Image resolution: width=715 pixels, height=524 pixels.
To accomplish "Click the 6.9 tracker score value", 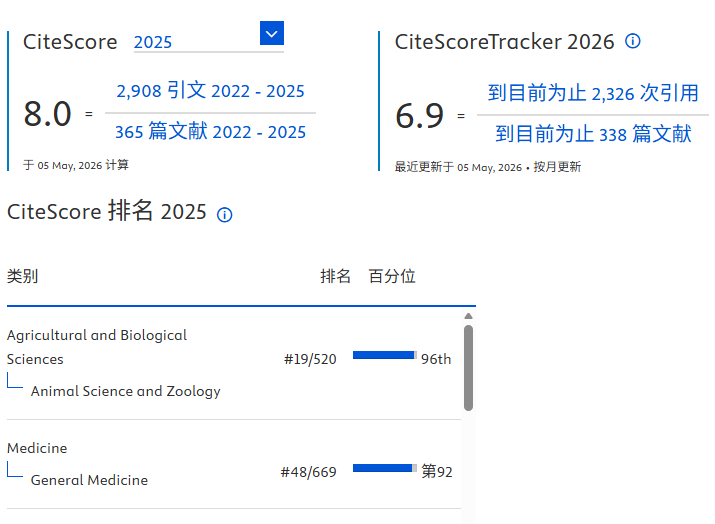I will click(420, 116).
